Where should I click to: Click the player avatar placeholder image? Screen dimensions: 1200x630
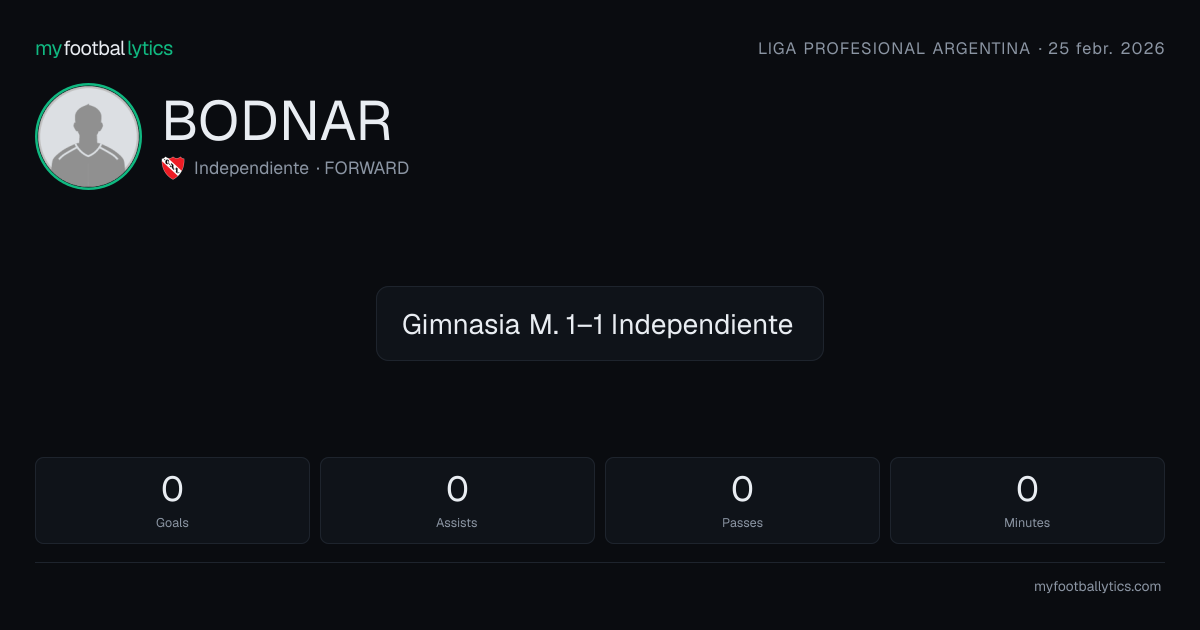click(x=88, y=136)
